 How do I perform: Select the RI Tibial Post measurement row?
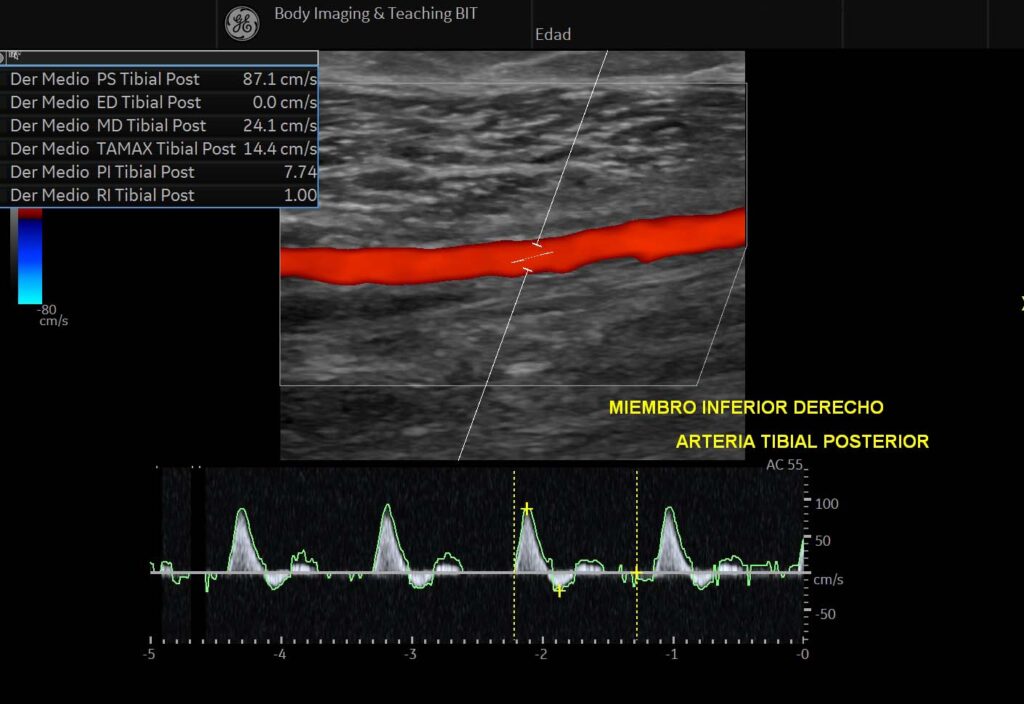click(x=160, y=195)
